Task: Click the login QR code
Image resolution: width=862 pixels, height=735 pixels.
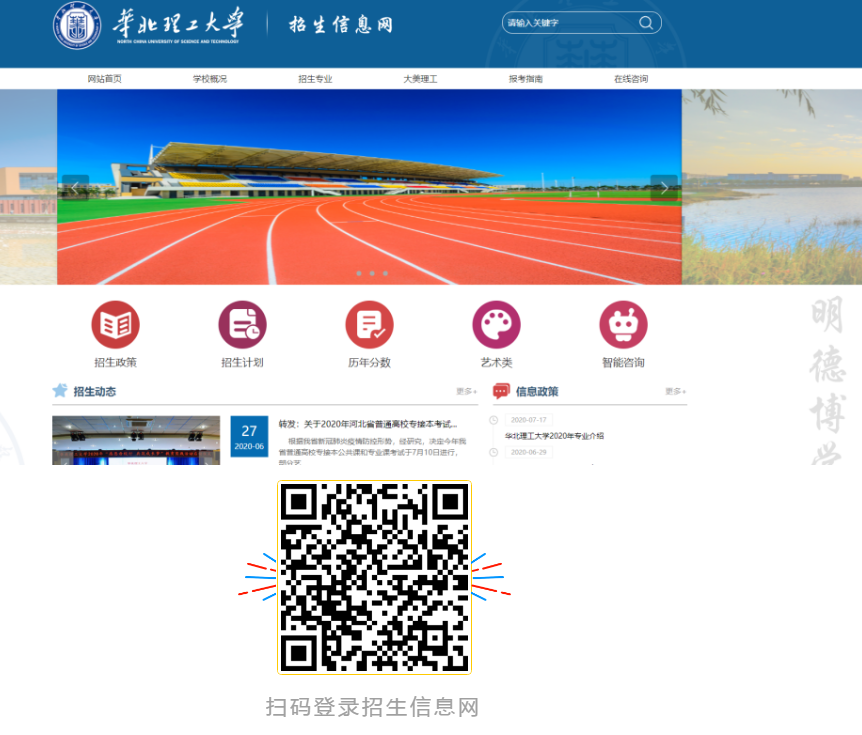Action: click(374, 577)
